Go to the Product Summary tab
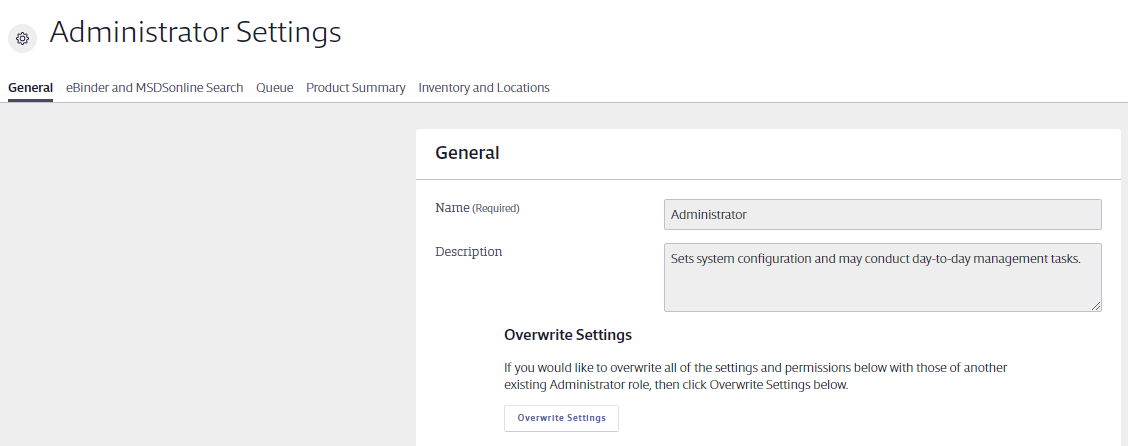Image resolution: width=1128 pixels, height=446 pixels. click(355, 88)
